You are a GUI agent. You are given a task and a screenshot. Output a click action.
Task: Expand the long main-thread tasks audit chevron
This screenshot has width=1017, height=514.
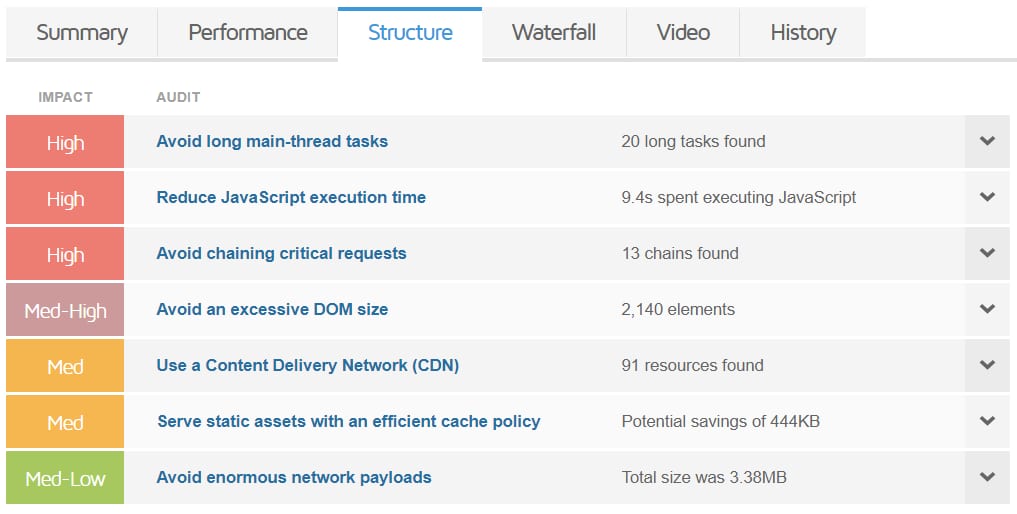point(987,142)
